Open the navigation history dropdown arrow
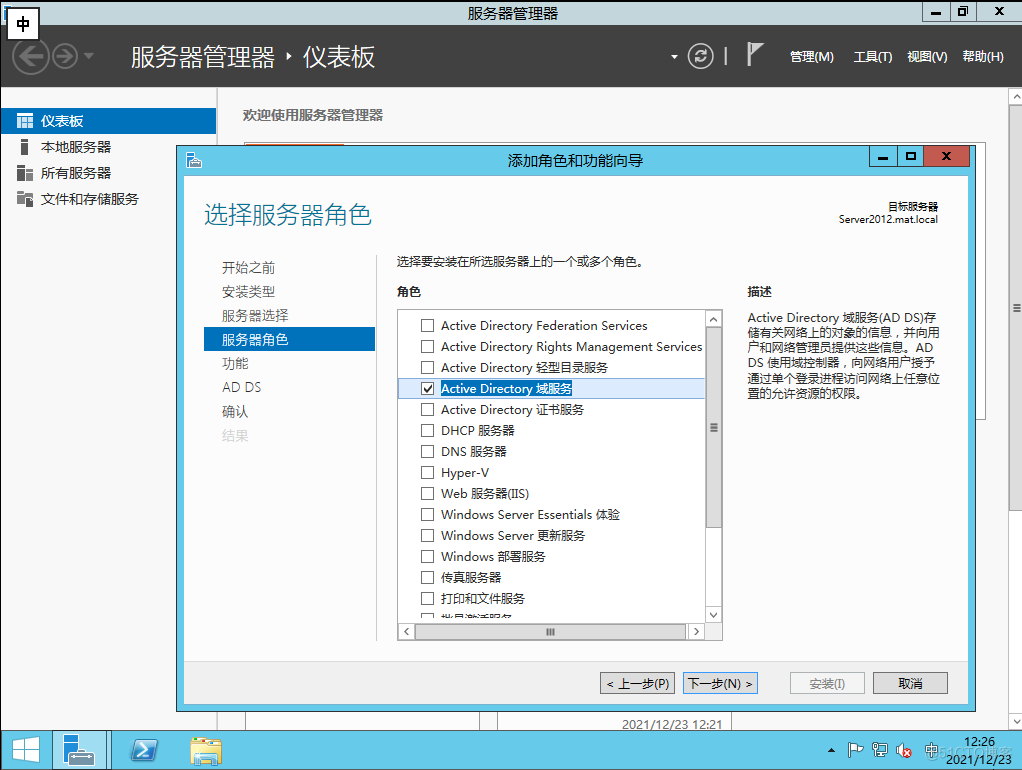1022x770 pixels. click(89, 55)
